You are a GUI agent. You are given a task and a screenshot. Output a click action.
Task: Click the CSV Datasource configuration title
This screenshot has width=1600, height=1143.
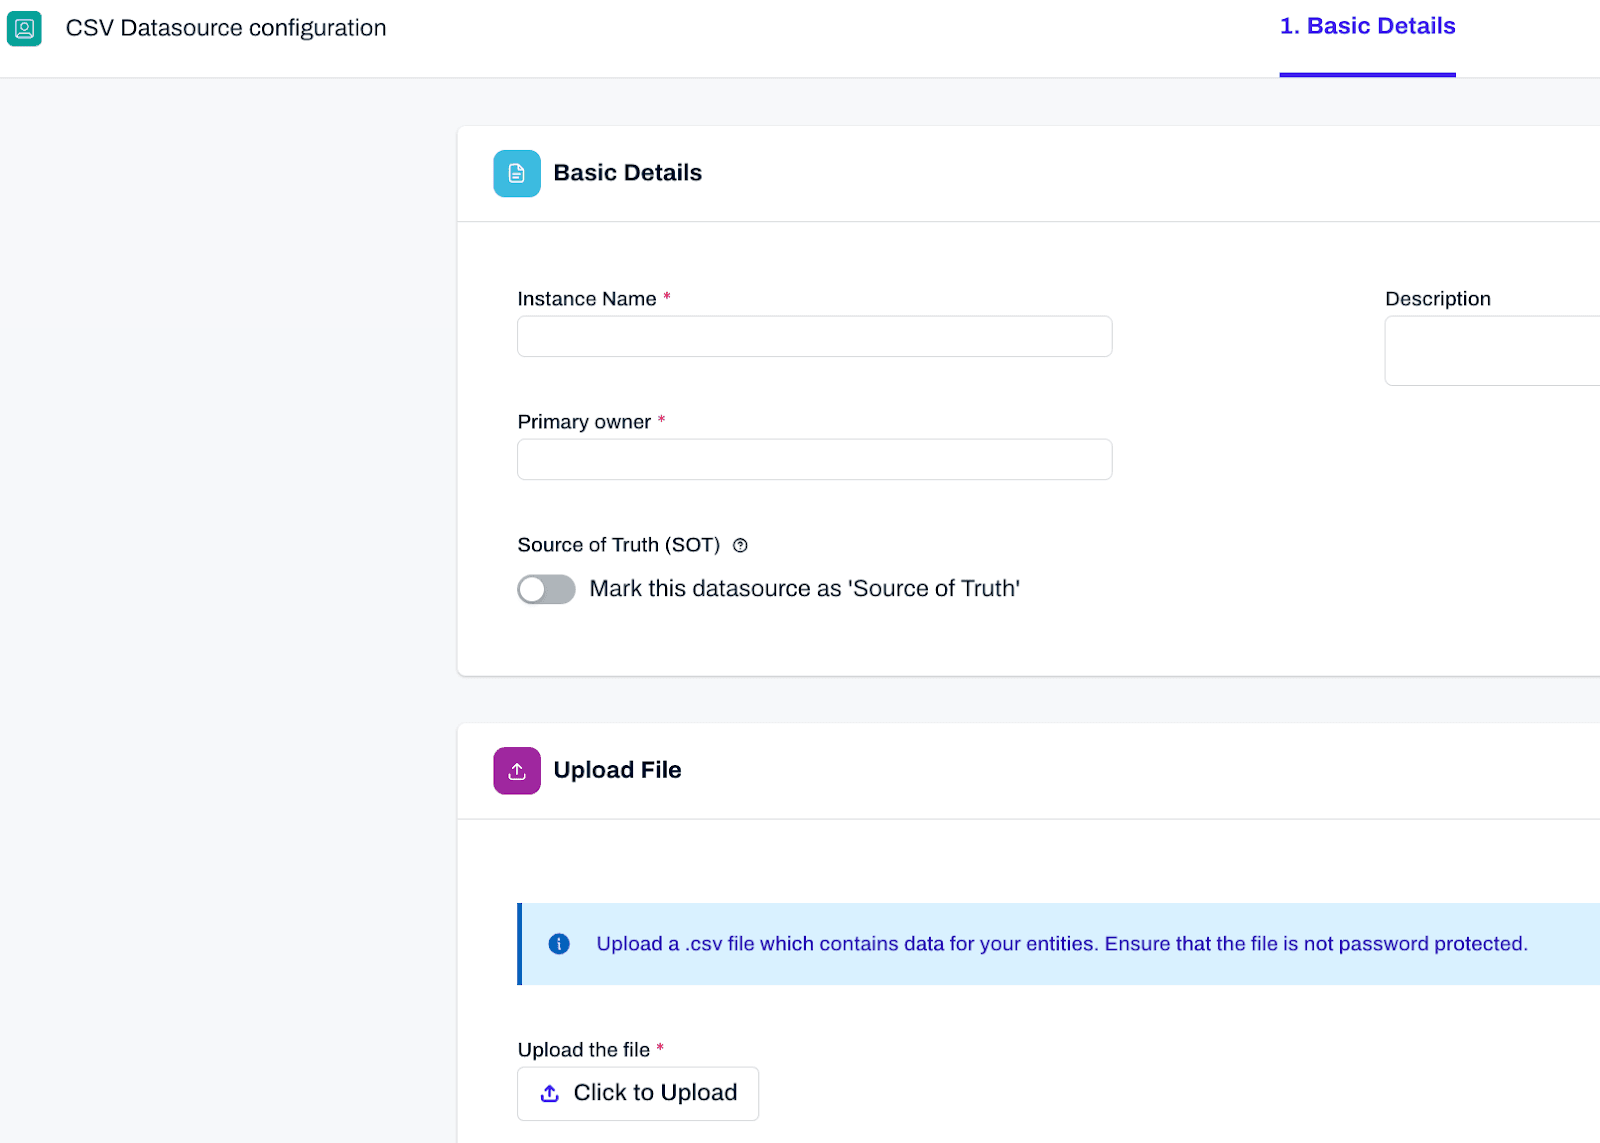[x=226, y=28]
